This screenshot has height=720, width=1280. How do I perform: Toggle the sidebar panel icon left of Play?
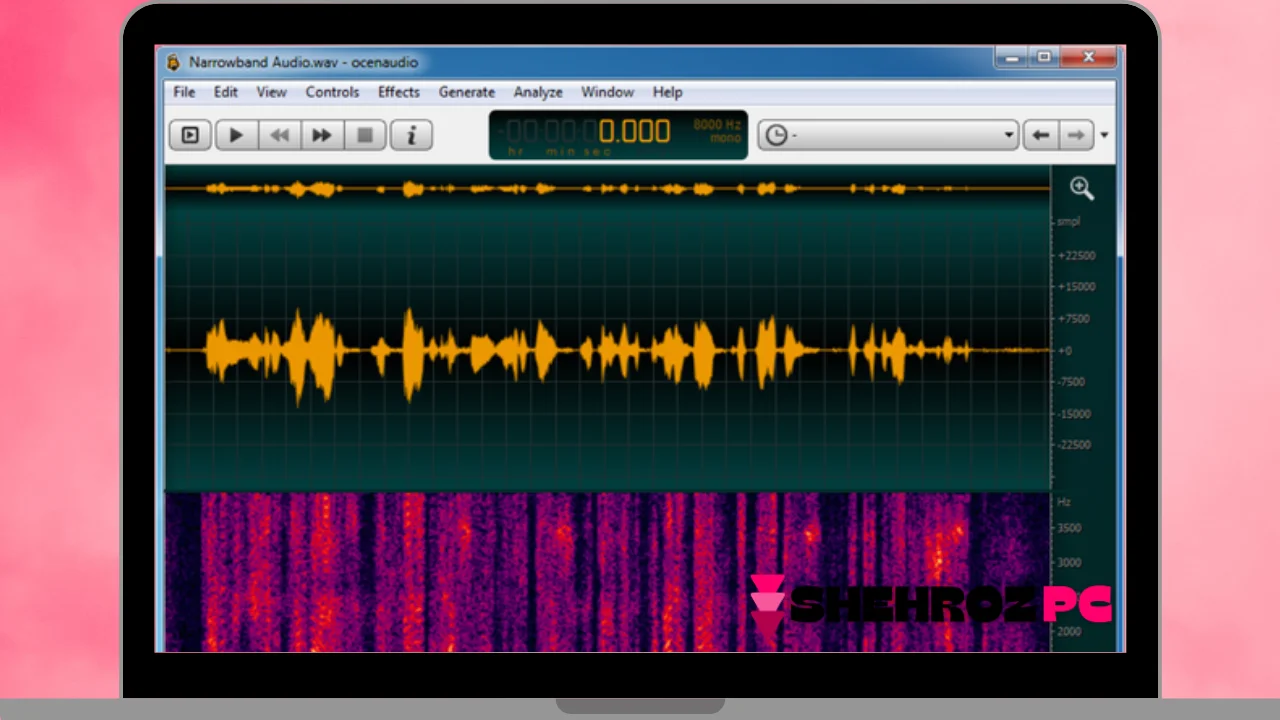(190, 135)
